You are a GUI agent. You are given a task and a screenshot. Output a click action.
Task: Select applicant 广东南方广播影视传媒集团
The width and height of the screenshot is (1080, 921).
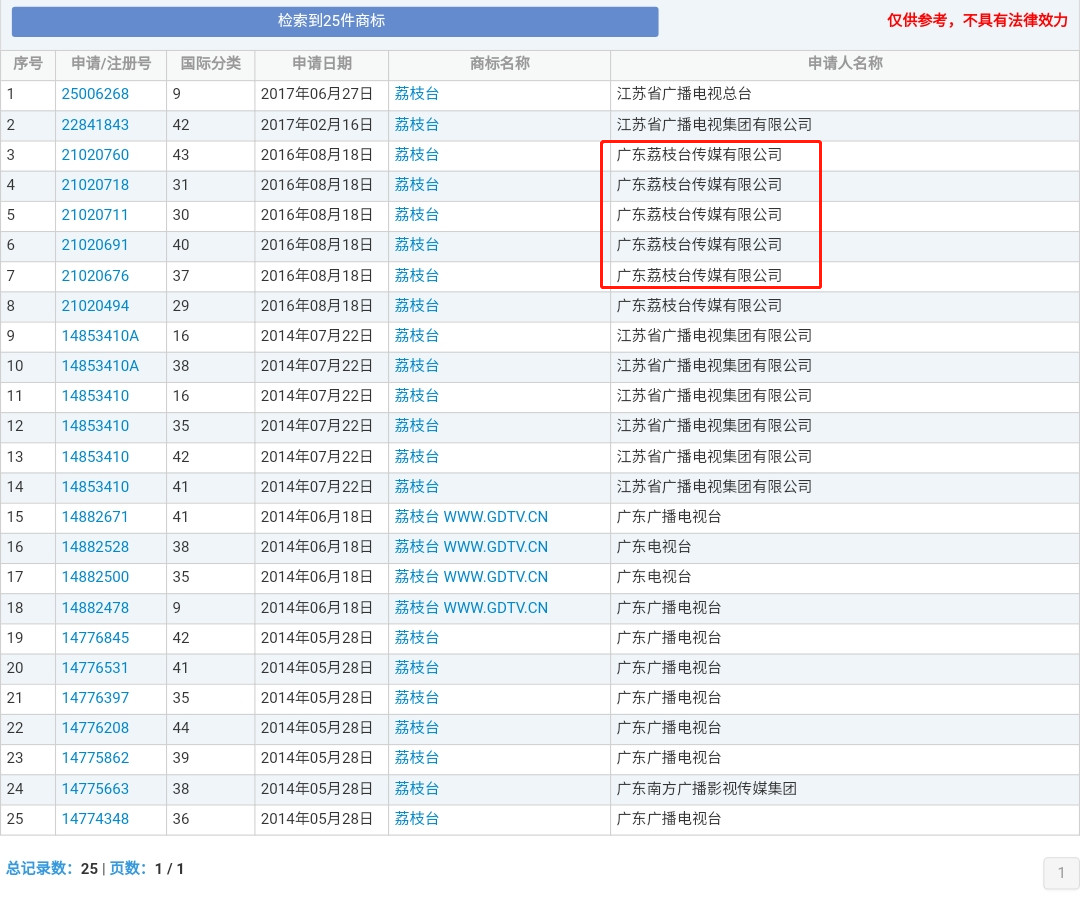tap(707, 789)
